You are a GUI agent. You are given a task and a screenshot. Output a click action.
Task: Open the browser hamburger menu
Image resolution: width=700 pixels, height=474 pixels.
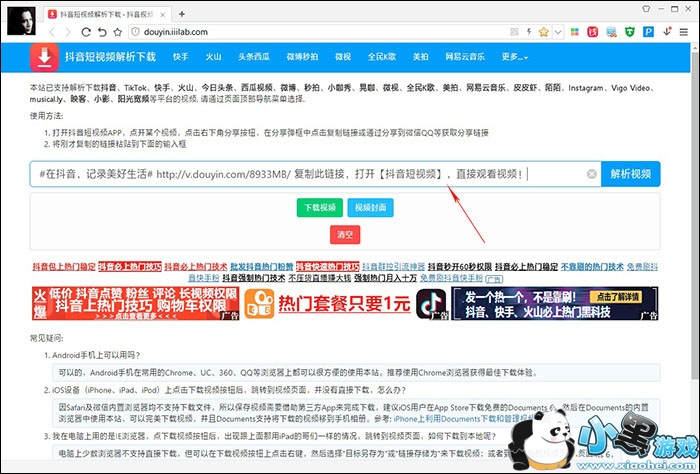[683, 32]
